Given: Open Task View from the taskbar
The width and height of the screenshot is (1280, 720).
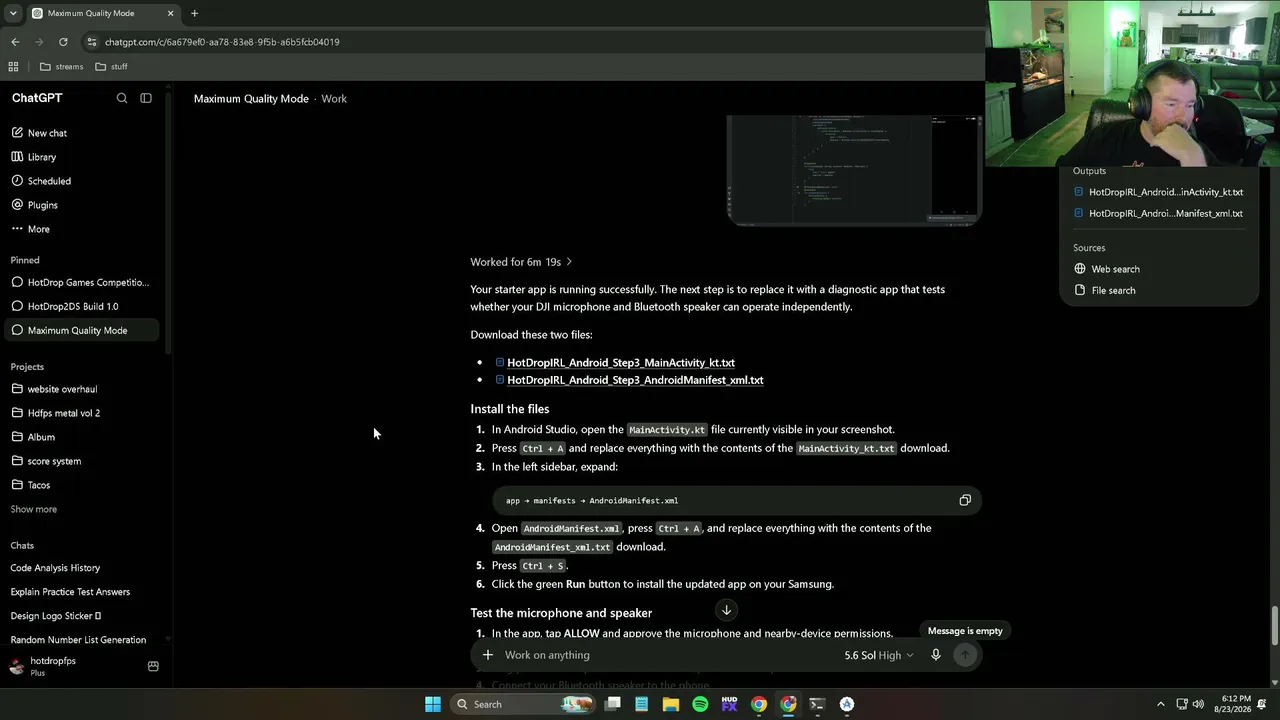Looking at the screenshot, I should pyautogui.click(x=613, y=704).
